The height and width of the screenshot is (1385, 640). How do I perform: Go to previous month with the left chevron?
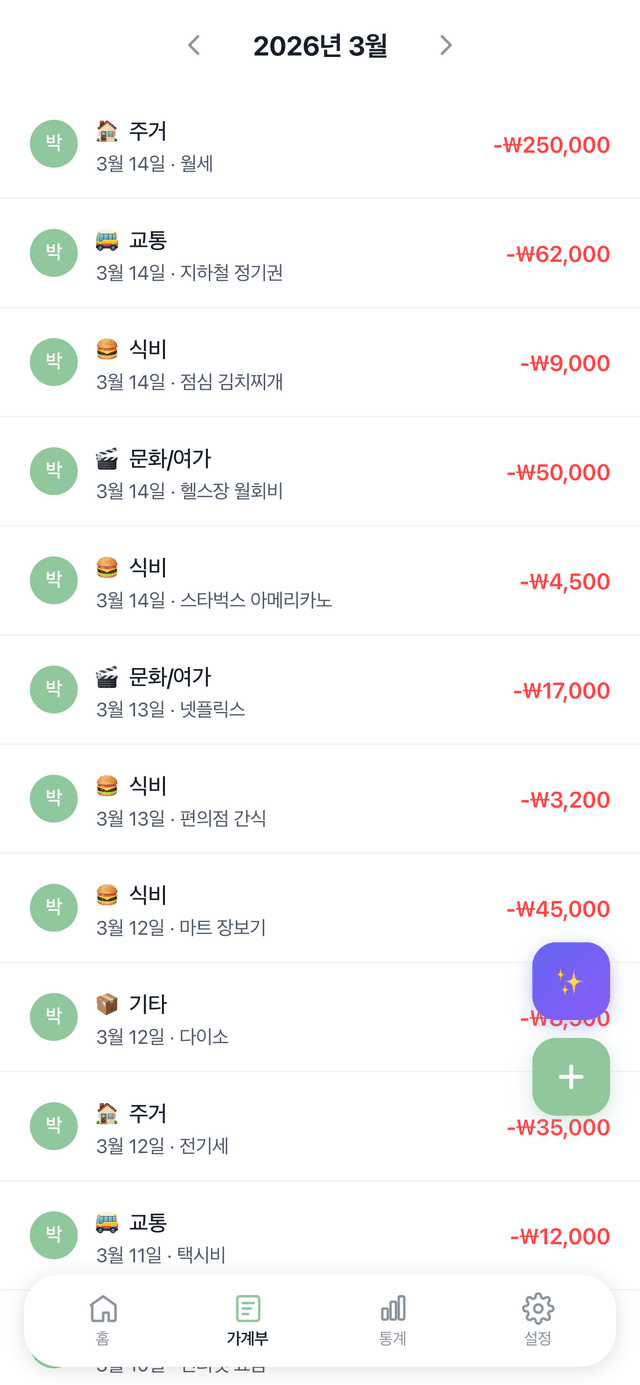coord(193,44)
